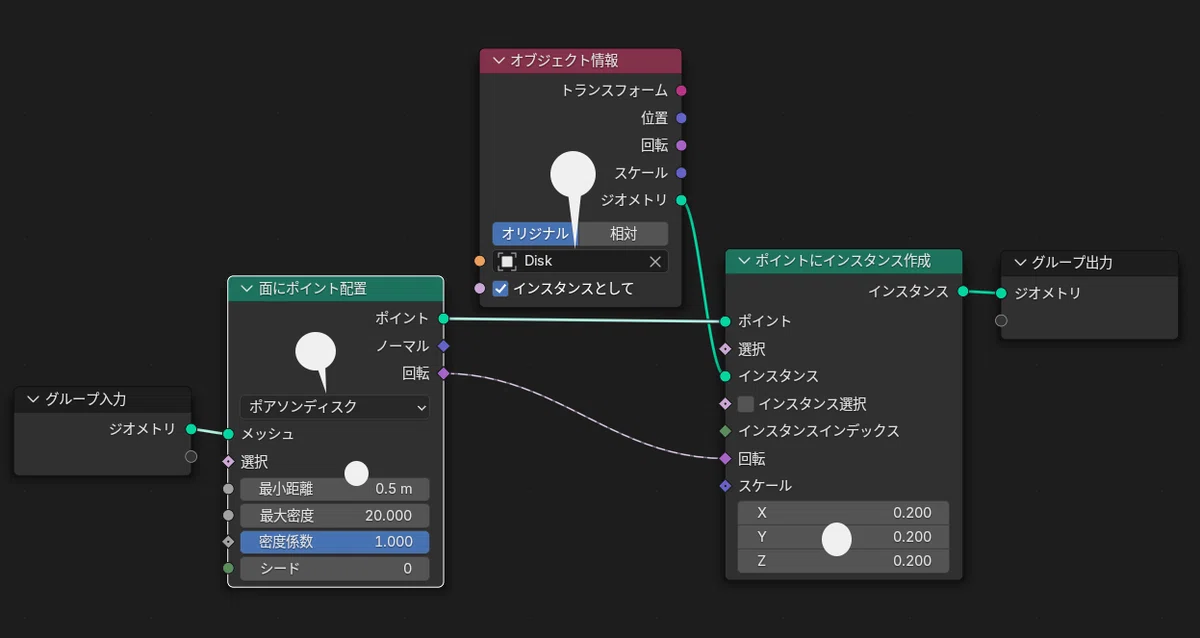Click the グループ出力 ジオメトリ input socket
Viewport: 1200px width, 638px height.
pos(1001,293)
